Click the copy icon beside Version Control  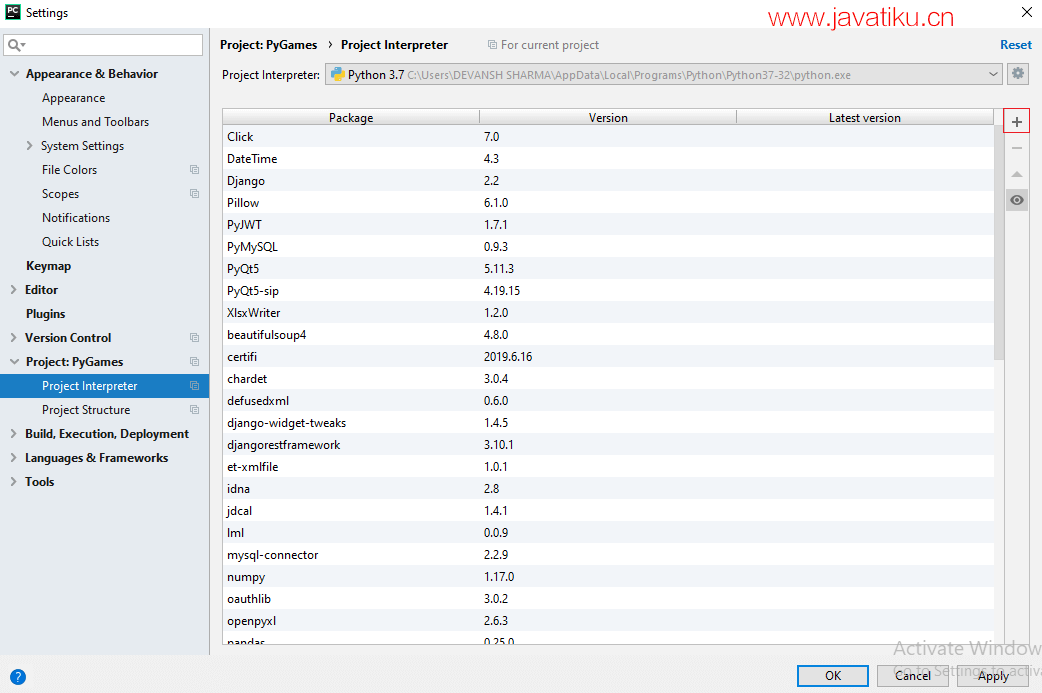click(x=194, y=338)
